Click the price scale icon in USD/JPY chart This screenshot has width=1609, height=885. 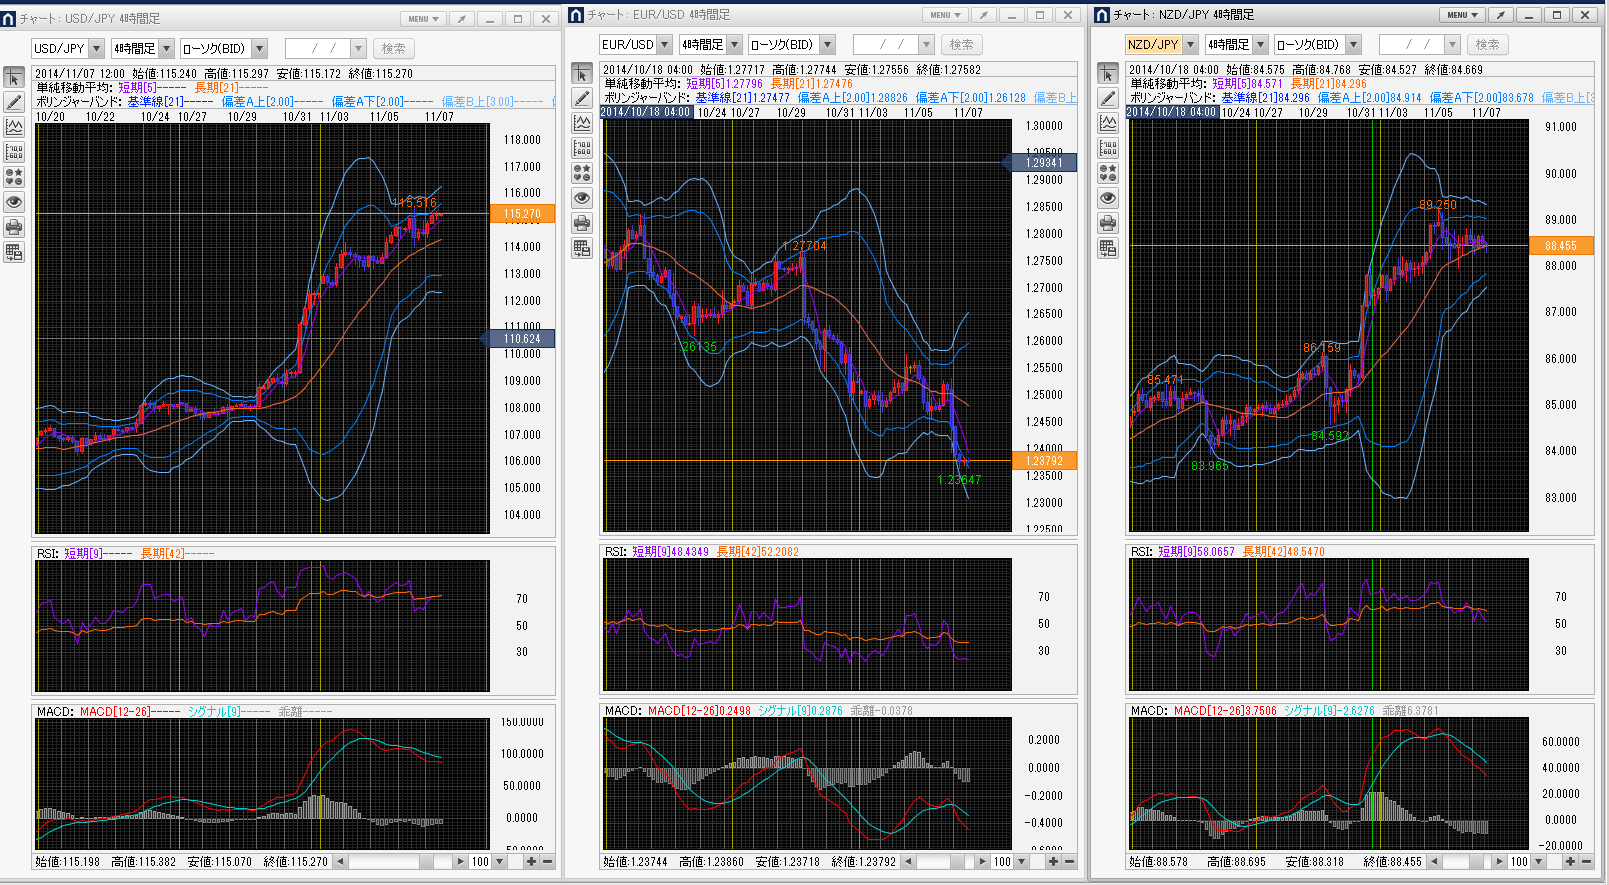pyautogui.click(x=14, y=152)
